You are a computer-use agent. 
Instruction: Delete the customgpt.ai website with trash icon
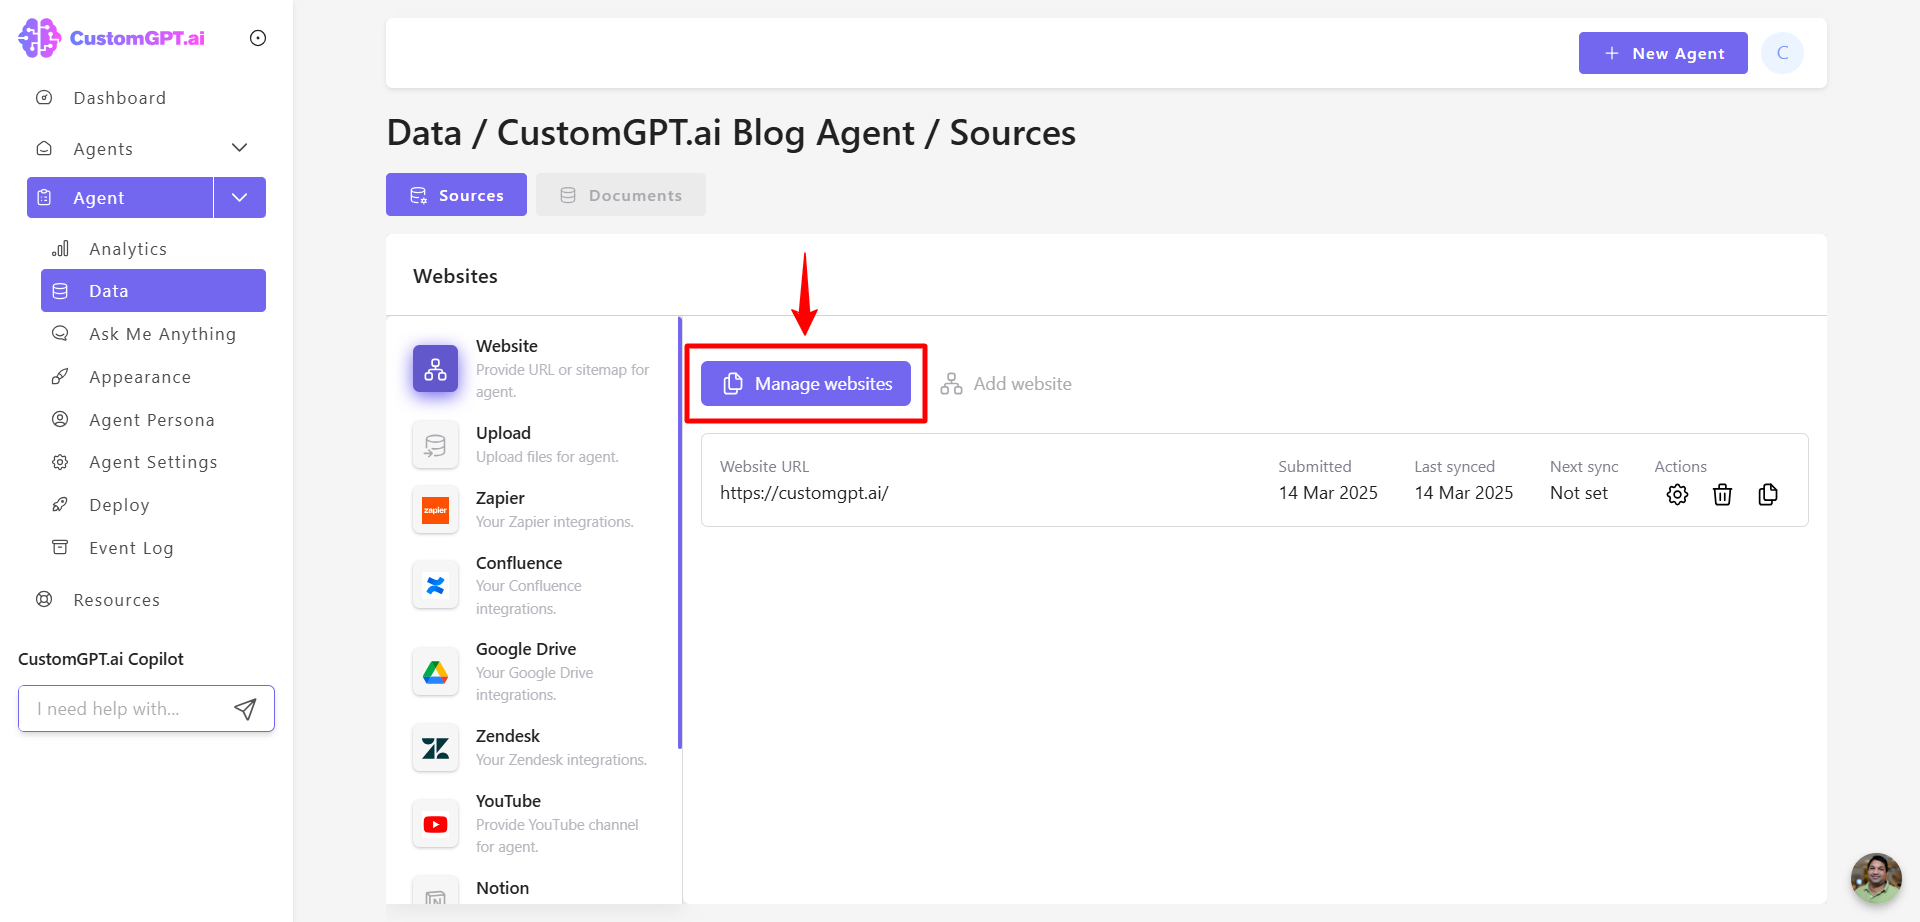[1722, 494]
